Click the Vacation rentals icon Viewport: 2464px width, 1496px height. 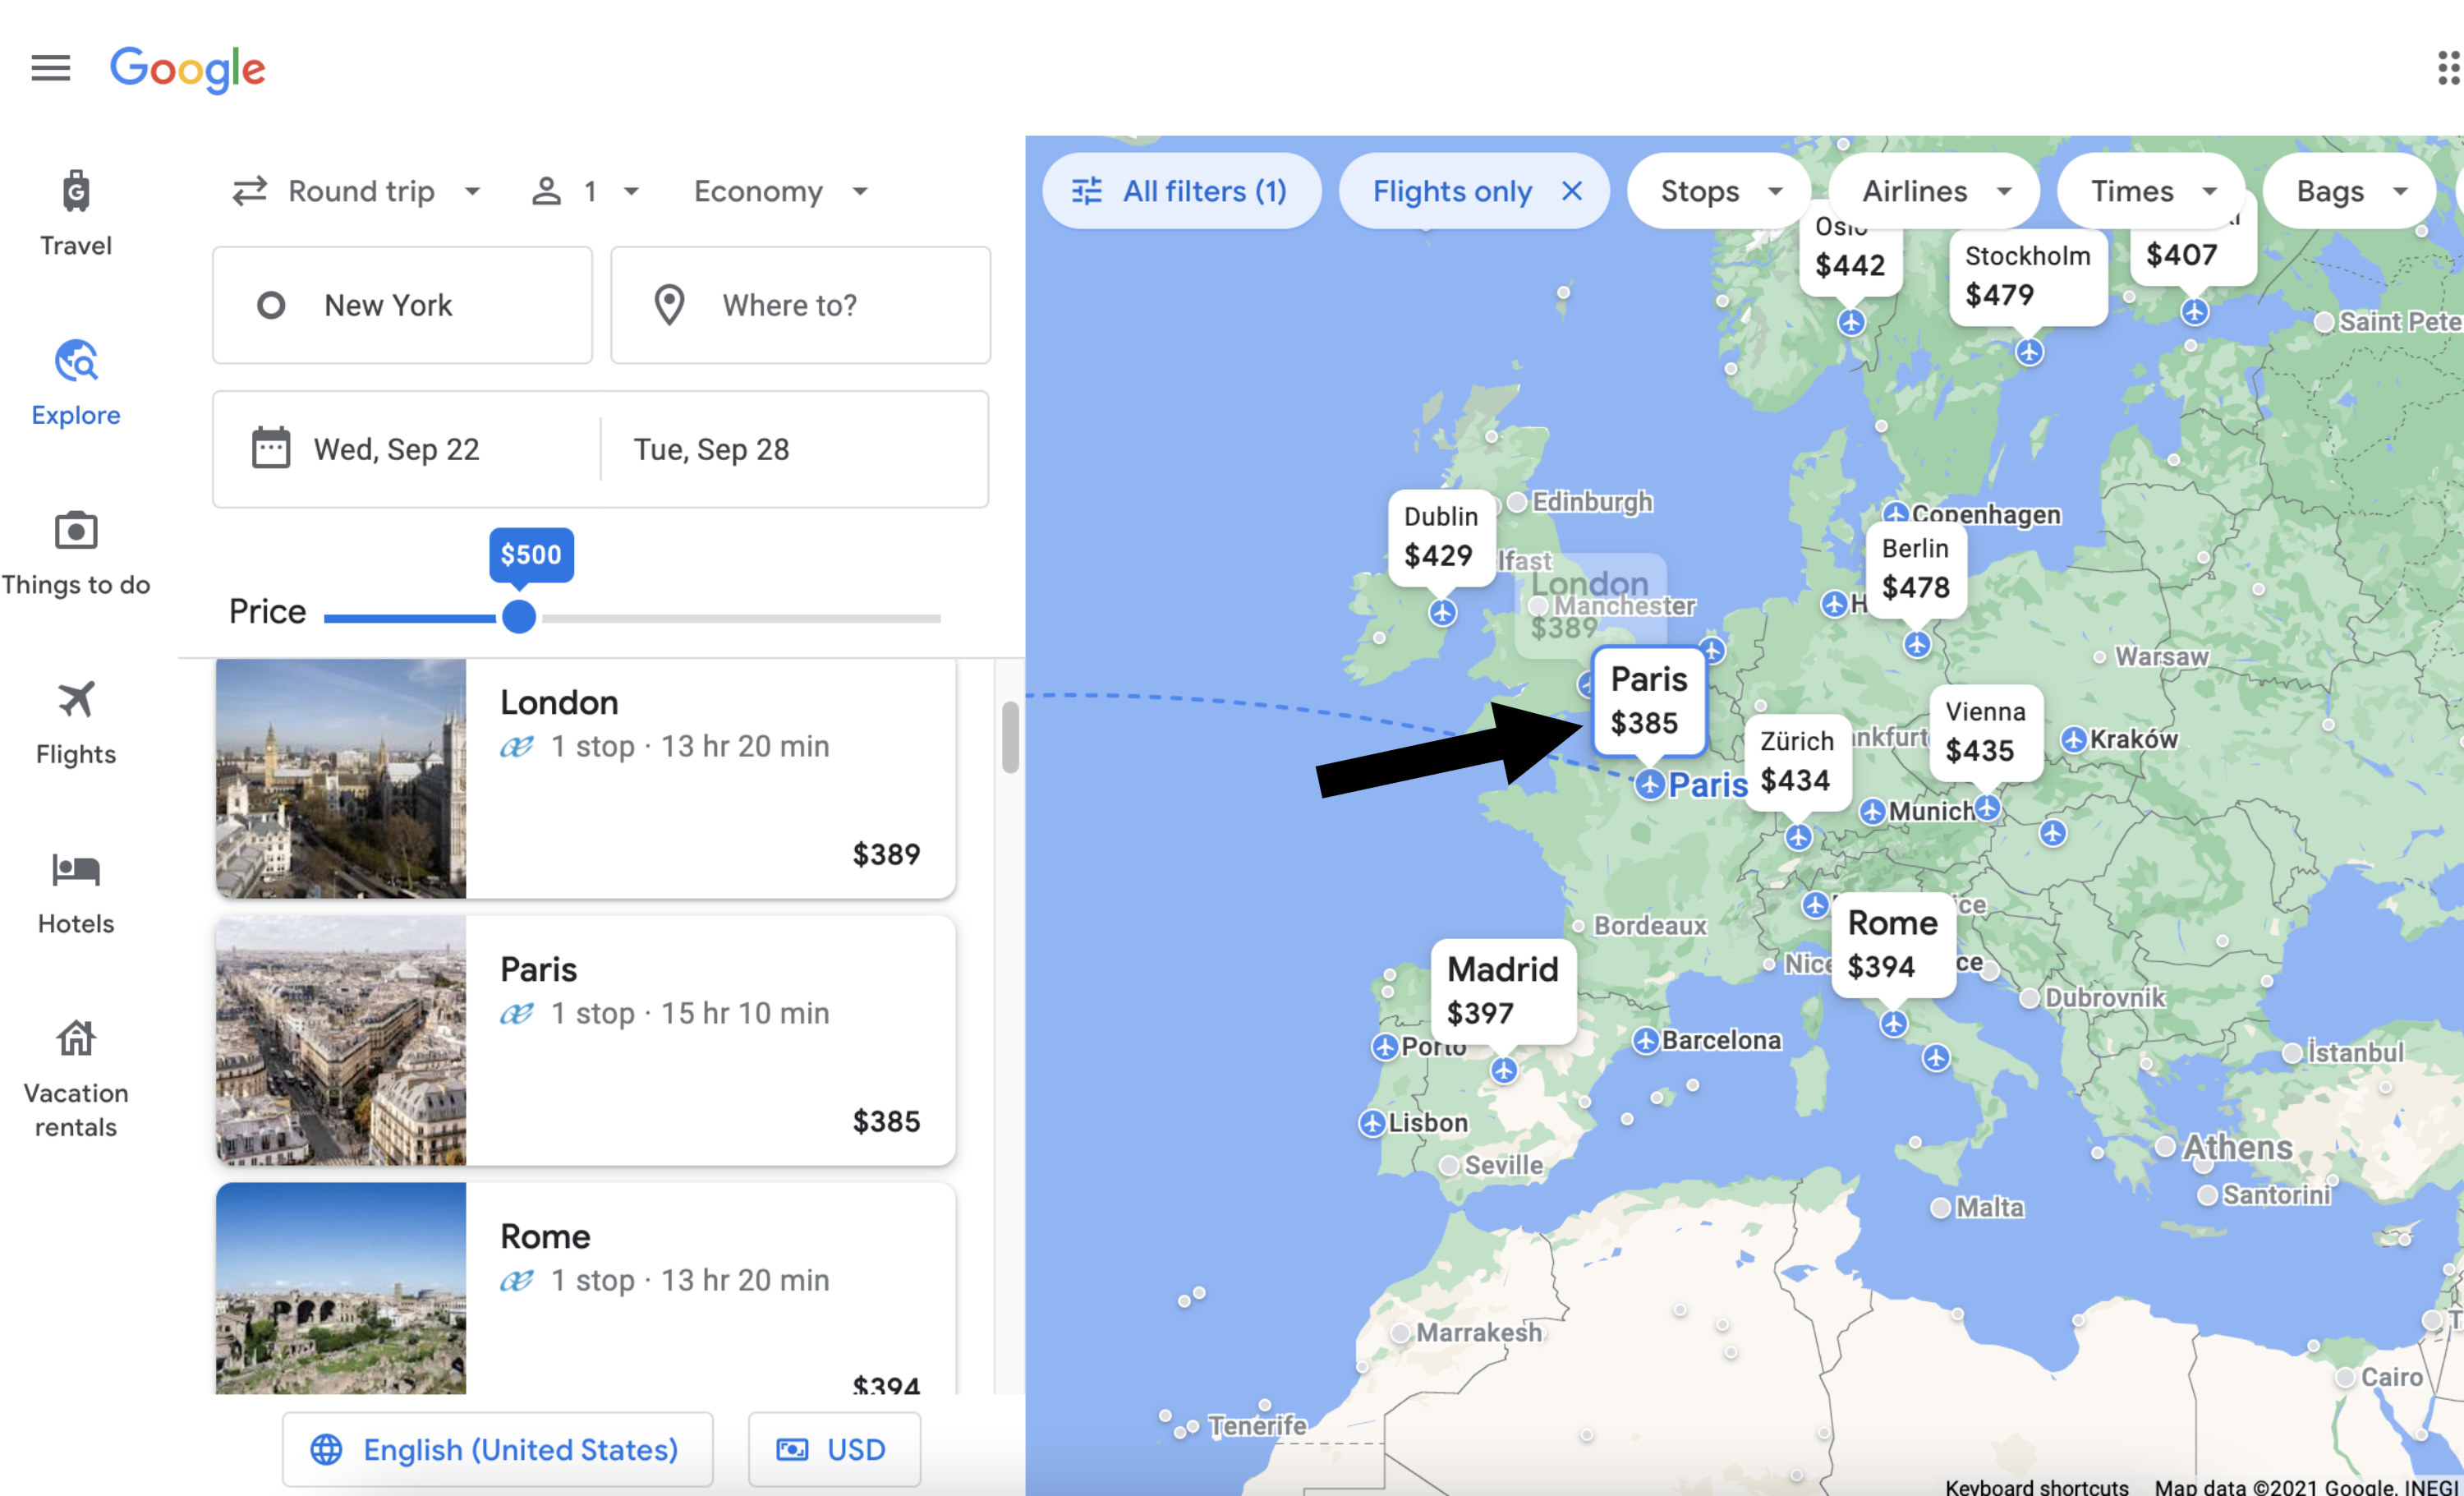(76, 1037)
